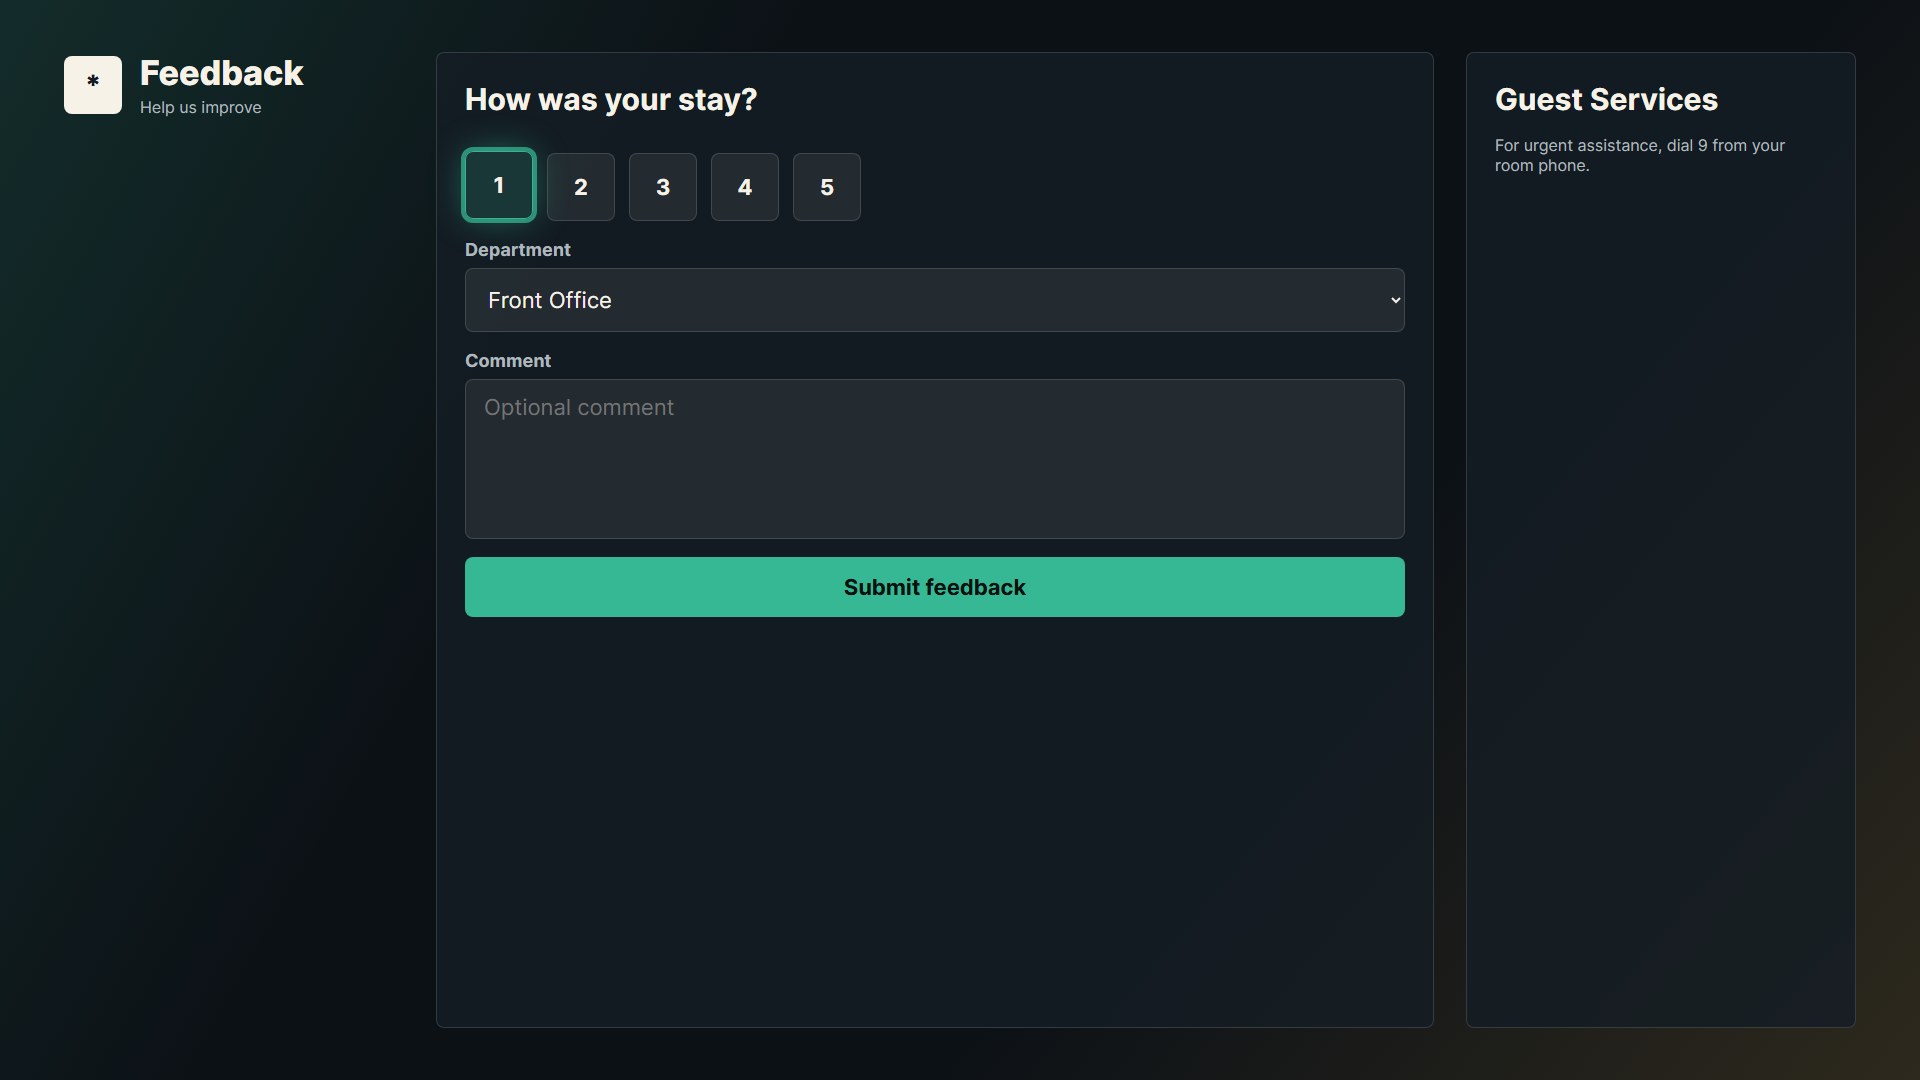Select rating 1
The height and width of the screenshot is (1080, 1920).
point(499,185)
